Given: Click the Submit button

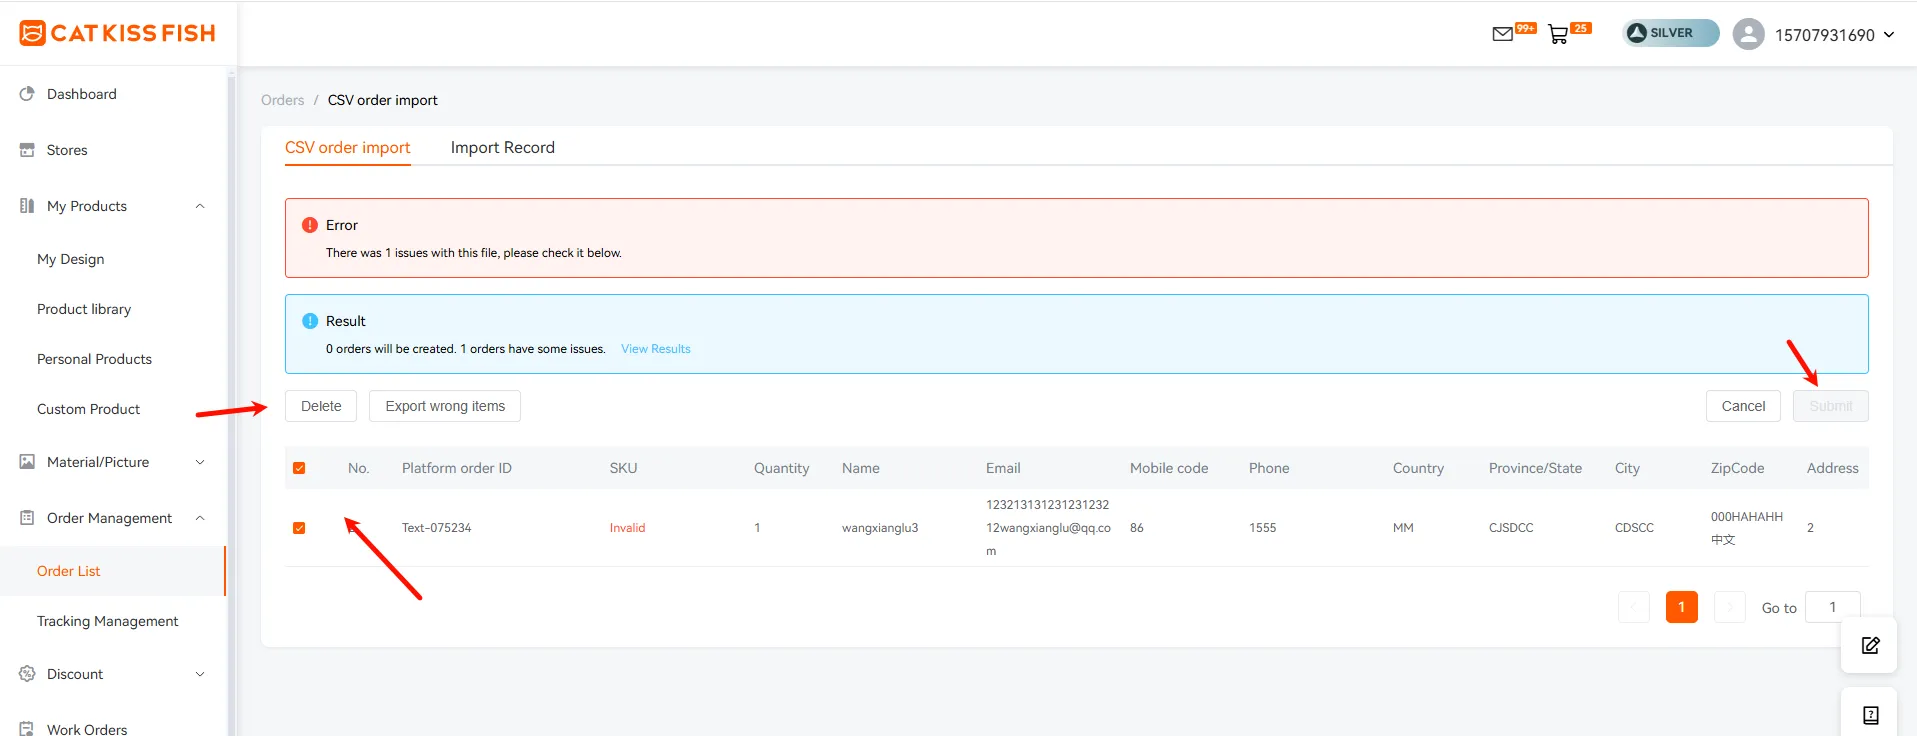Looking at the screenshot, I should [x=1831, y=406].
